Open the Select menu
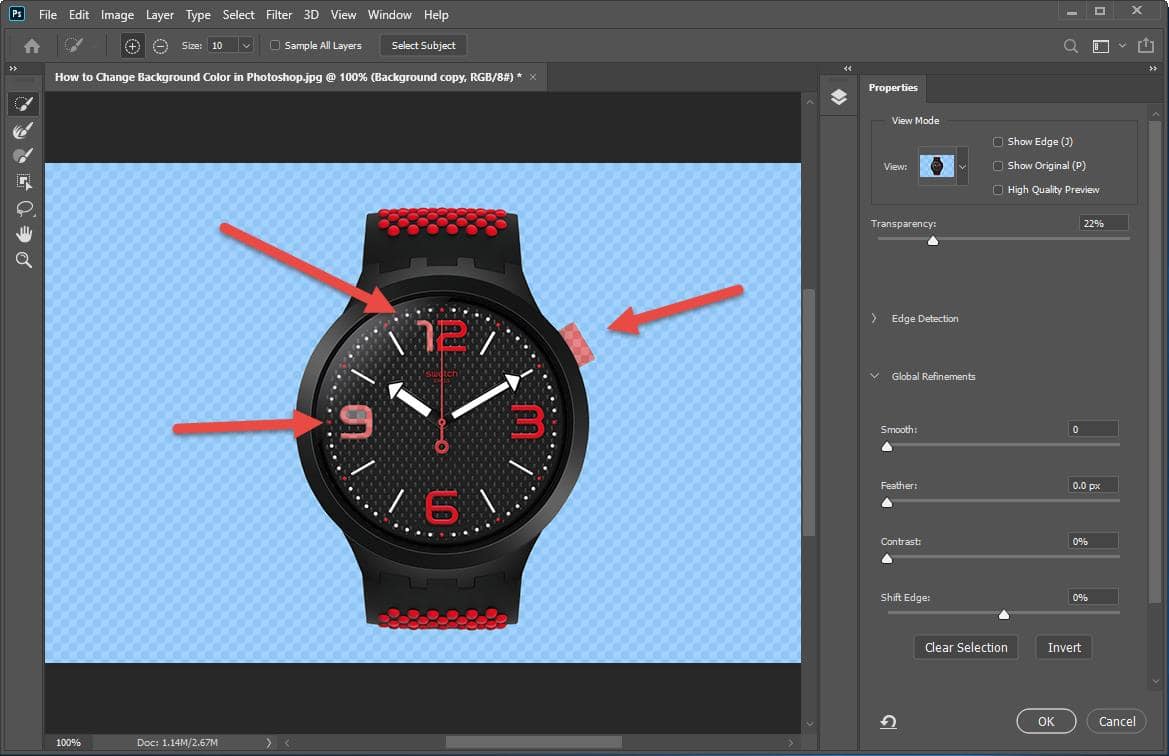 pos(238,14)
